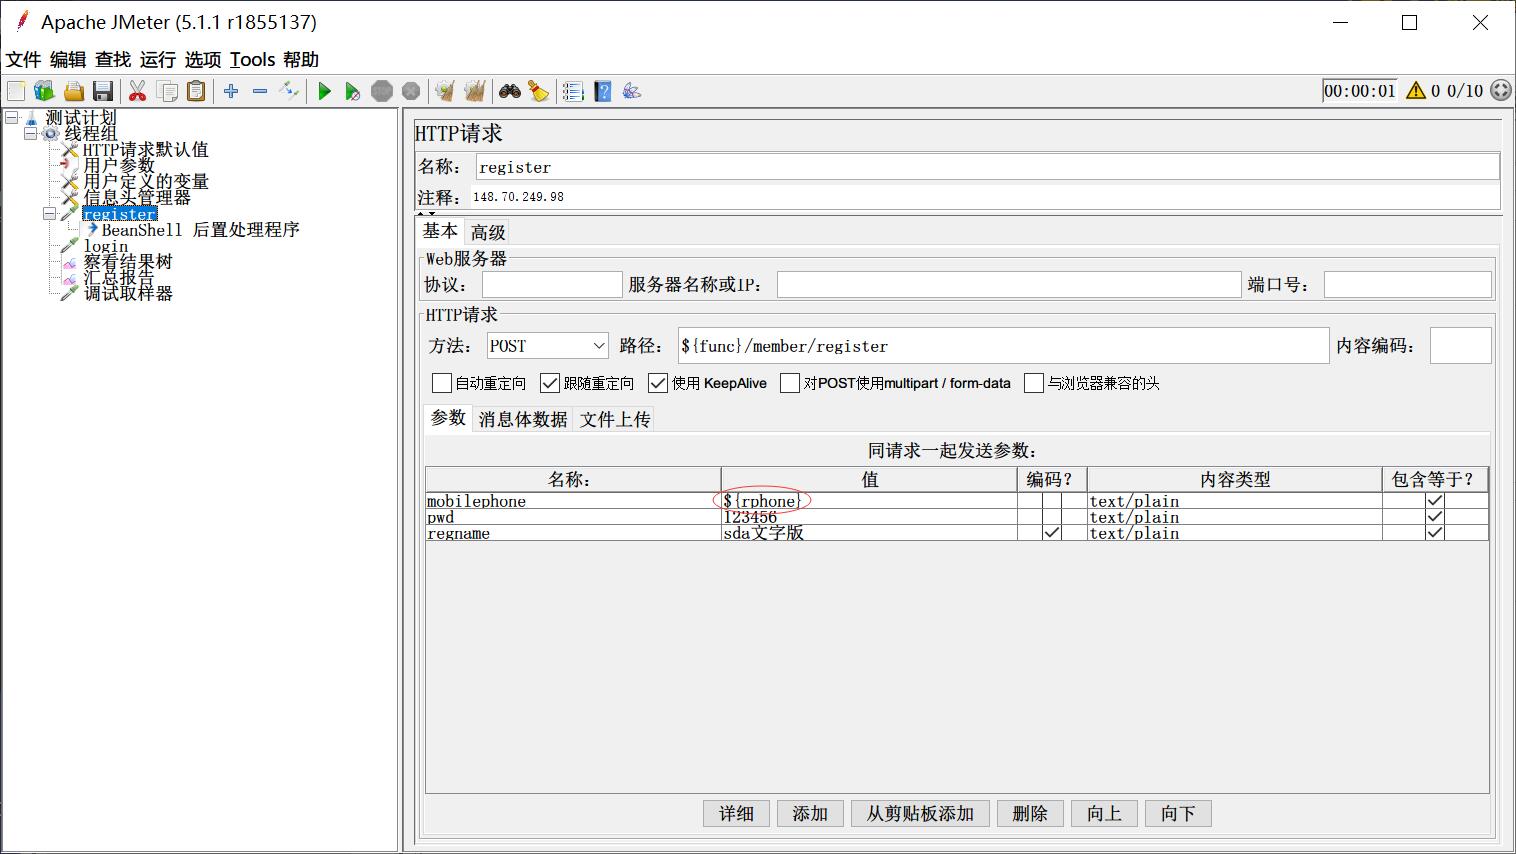Viewport: 1516px width, 854px height.
Task: Click the scissors Cut icon
Action: [138, 92]
